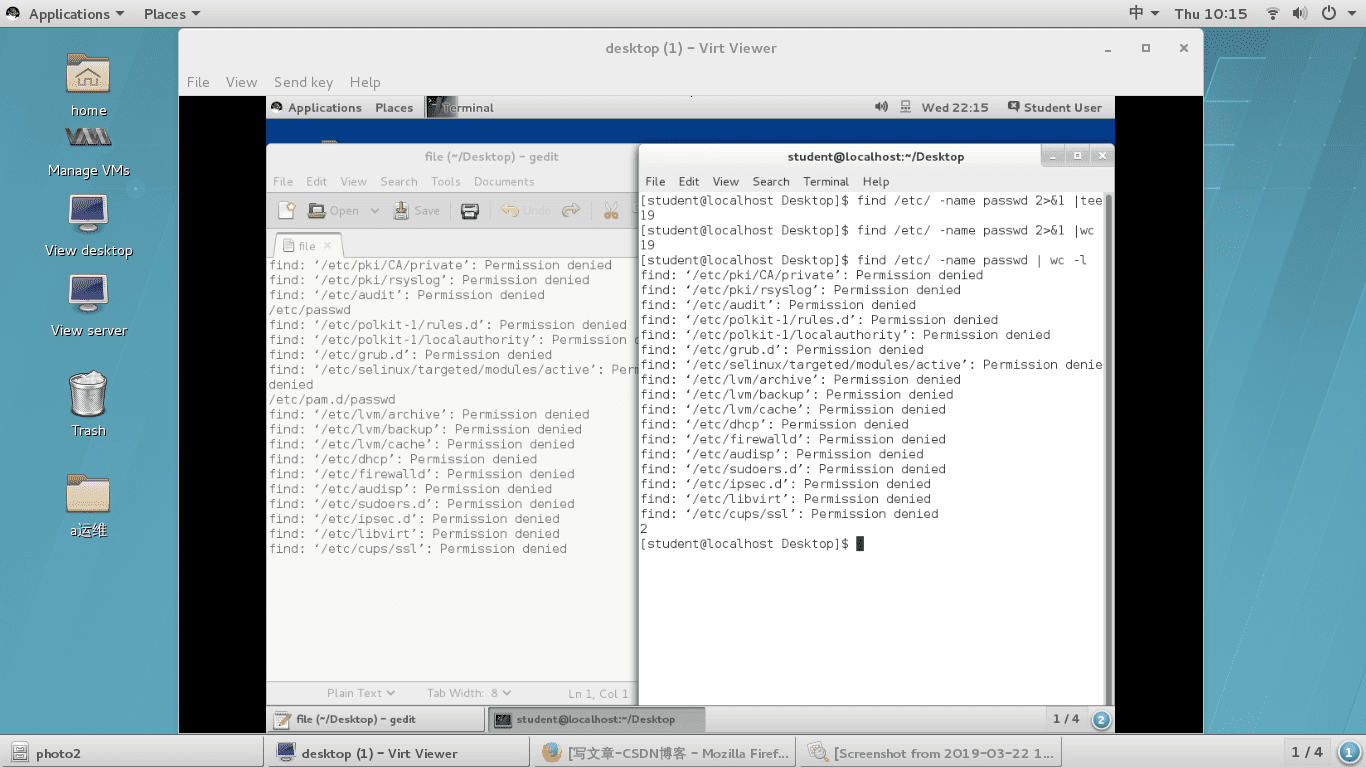The height and width of the screenshot is (768, 1366).
Task: Open the Documents menu in gedit
Action: coord(504,181)
